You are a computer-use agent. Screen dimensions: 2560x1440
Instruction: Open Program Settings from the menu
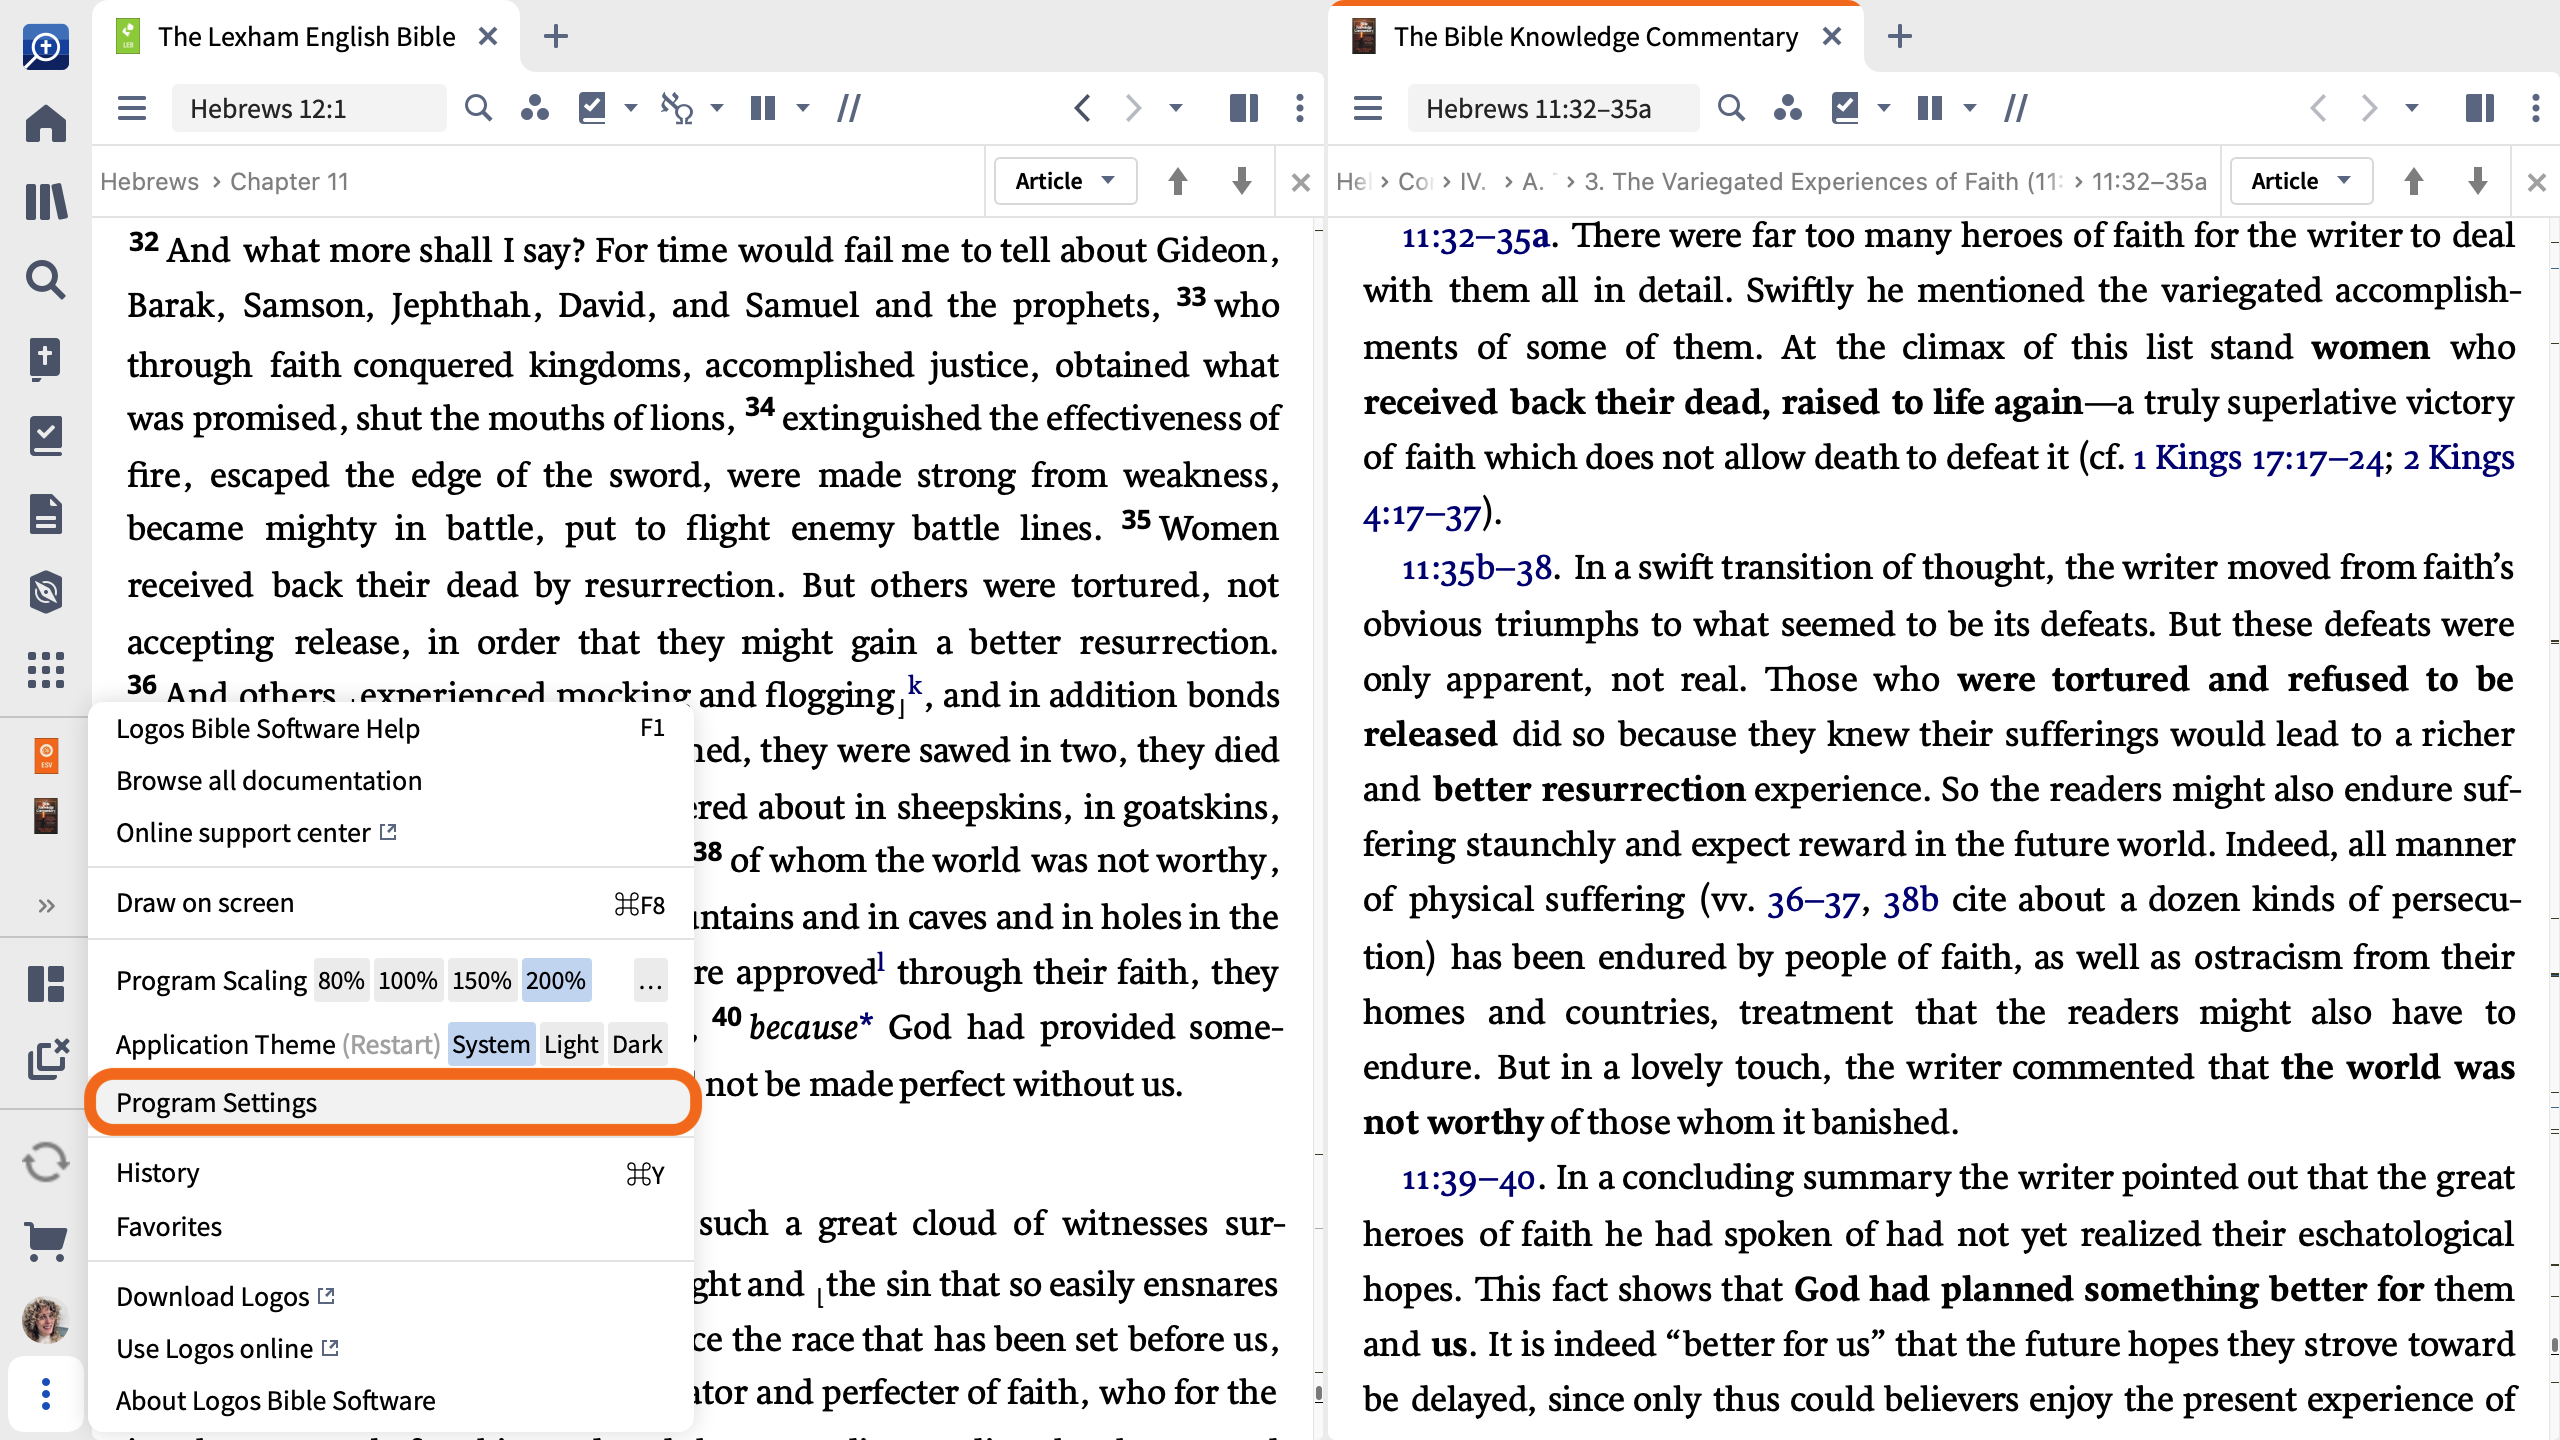coord(390,1102)
